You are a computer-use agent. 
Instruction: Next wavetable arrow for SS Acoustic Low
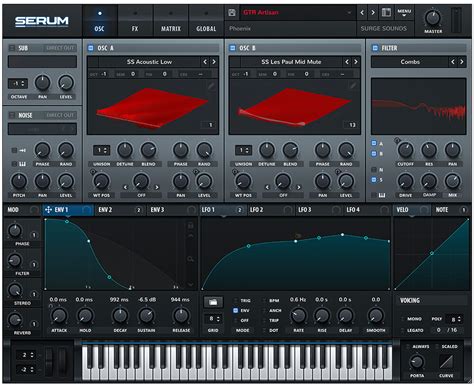point(214,62)
